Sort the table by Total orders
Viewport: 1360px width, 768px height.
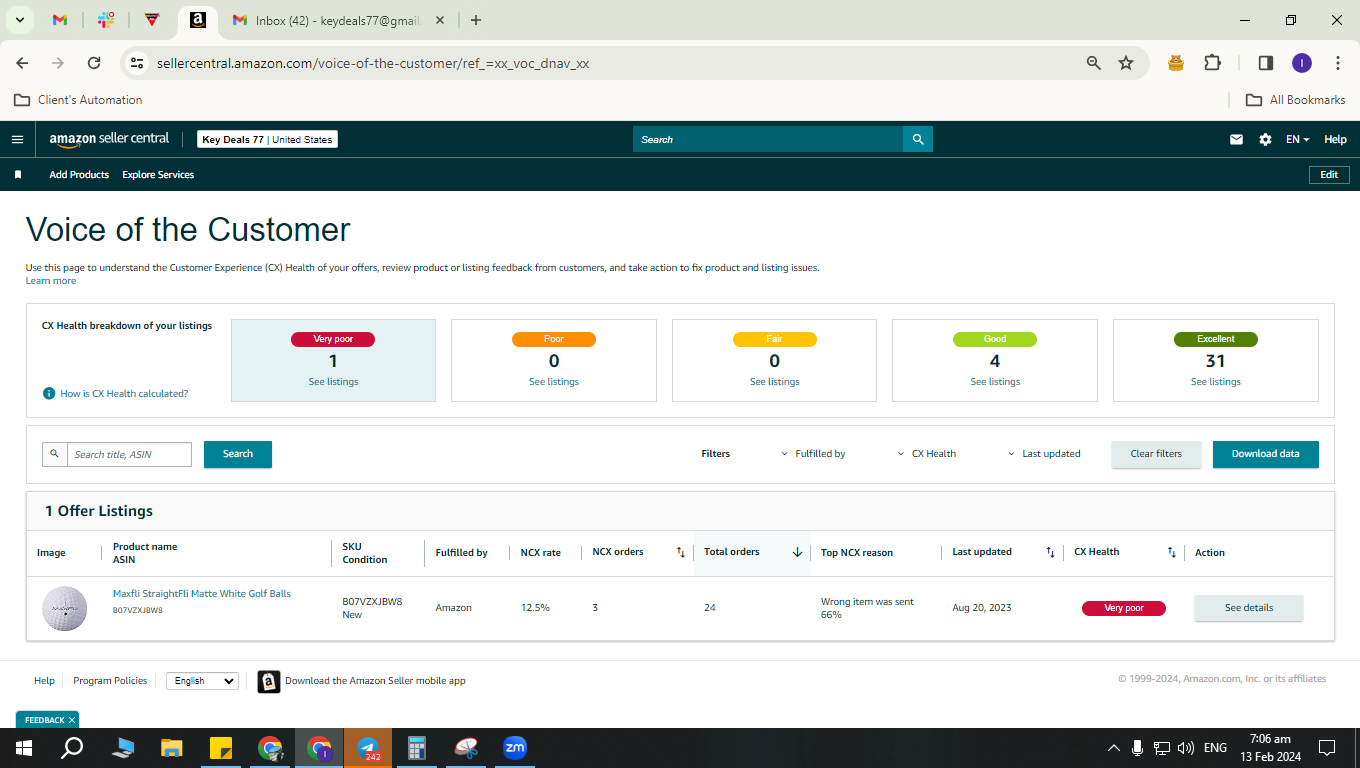coord(797,552)
